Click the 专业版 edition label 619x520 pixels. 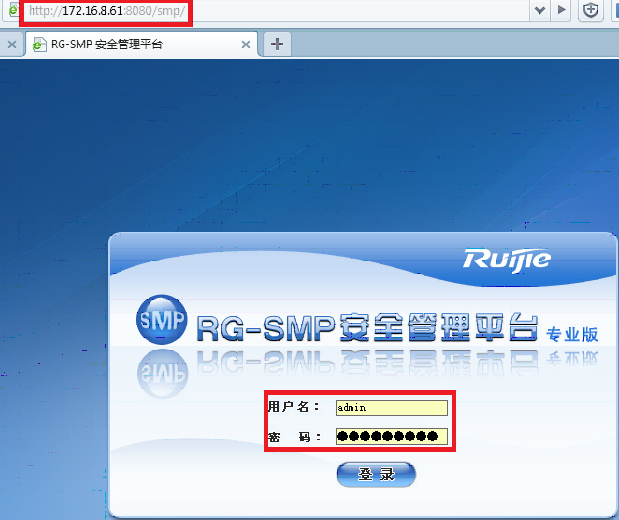tap(572, 334)
